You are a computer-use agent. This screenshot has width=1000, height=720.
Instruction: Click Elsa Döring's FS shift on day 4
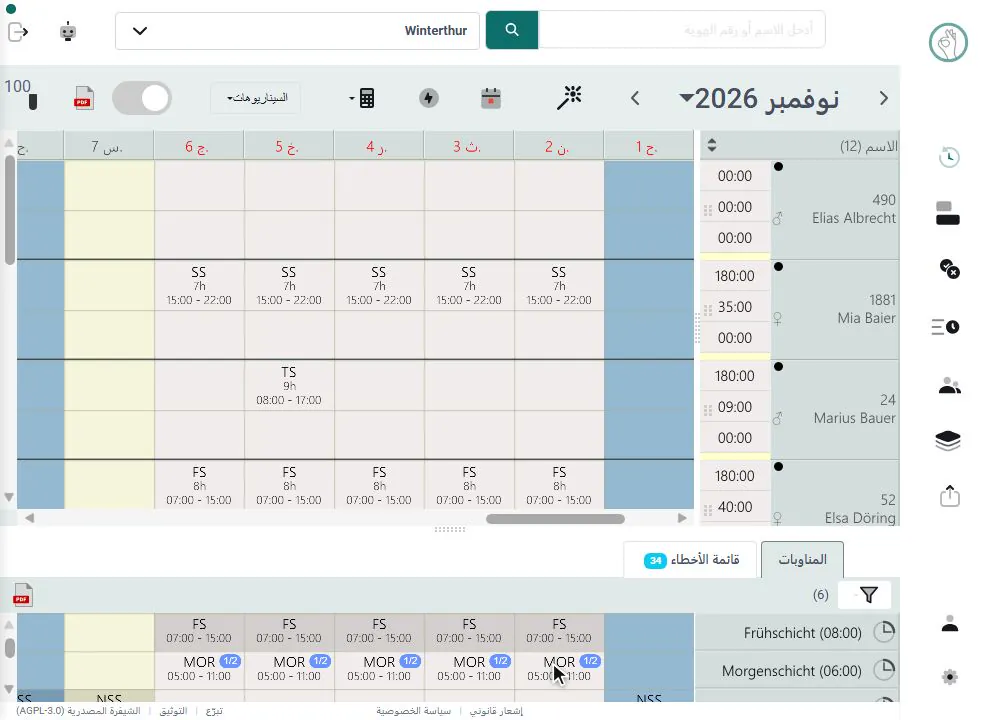379,485
